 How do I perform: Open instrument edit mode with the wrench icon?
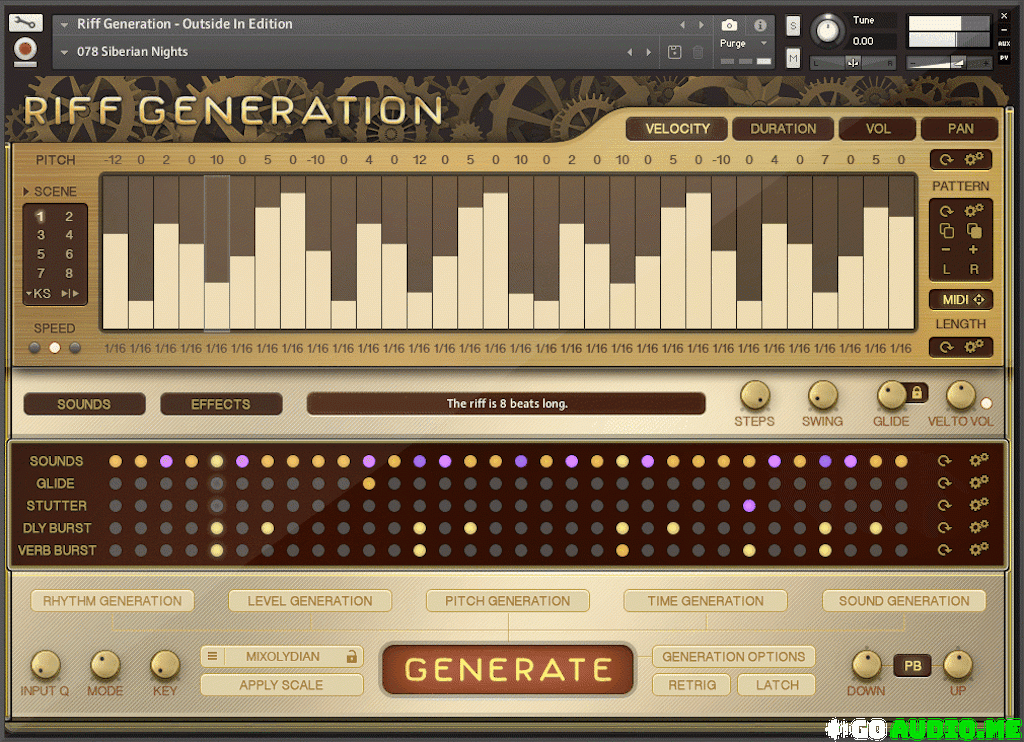click(25, 23)
